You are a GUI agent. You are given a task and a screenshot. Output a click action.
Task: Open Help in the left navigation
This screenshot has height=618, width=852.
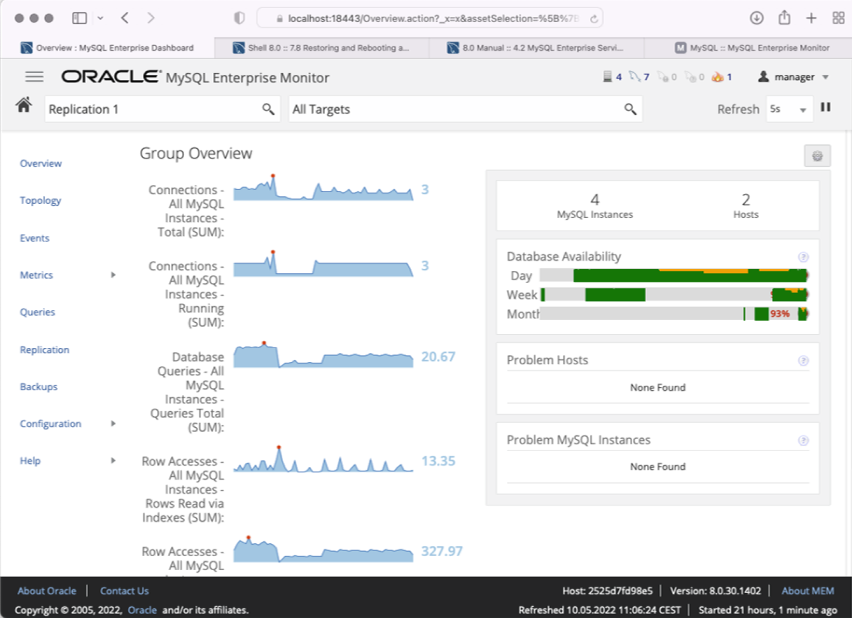click(x=30, y=460)
